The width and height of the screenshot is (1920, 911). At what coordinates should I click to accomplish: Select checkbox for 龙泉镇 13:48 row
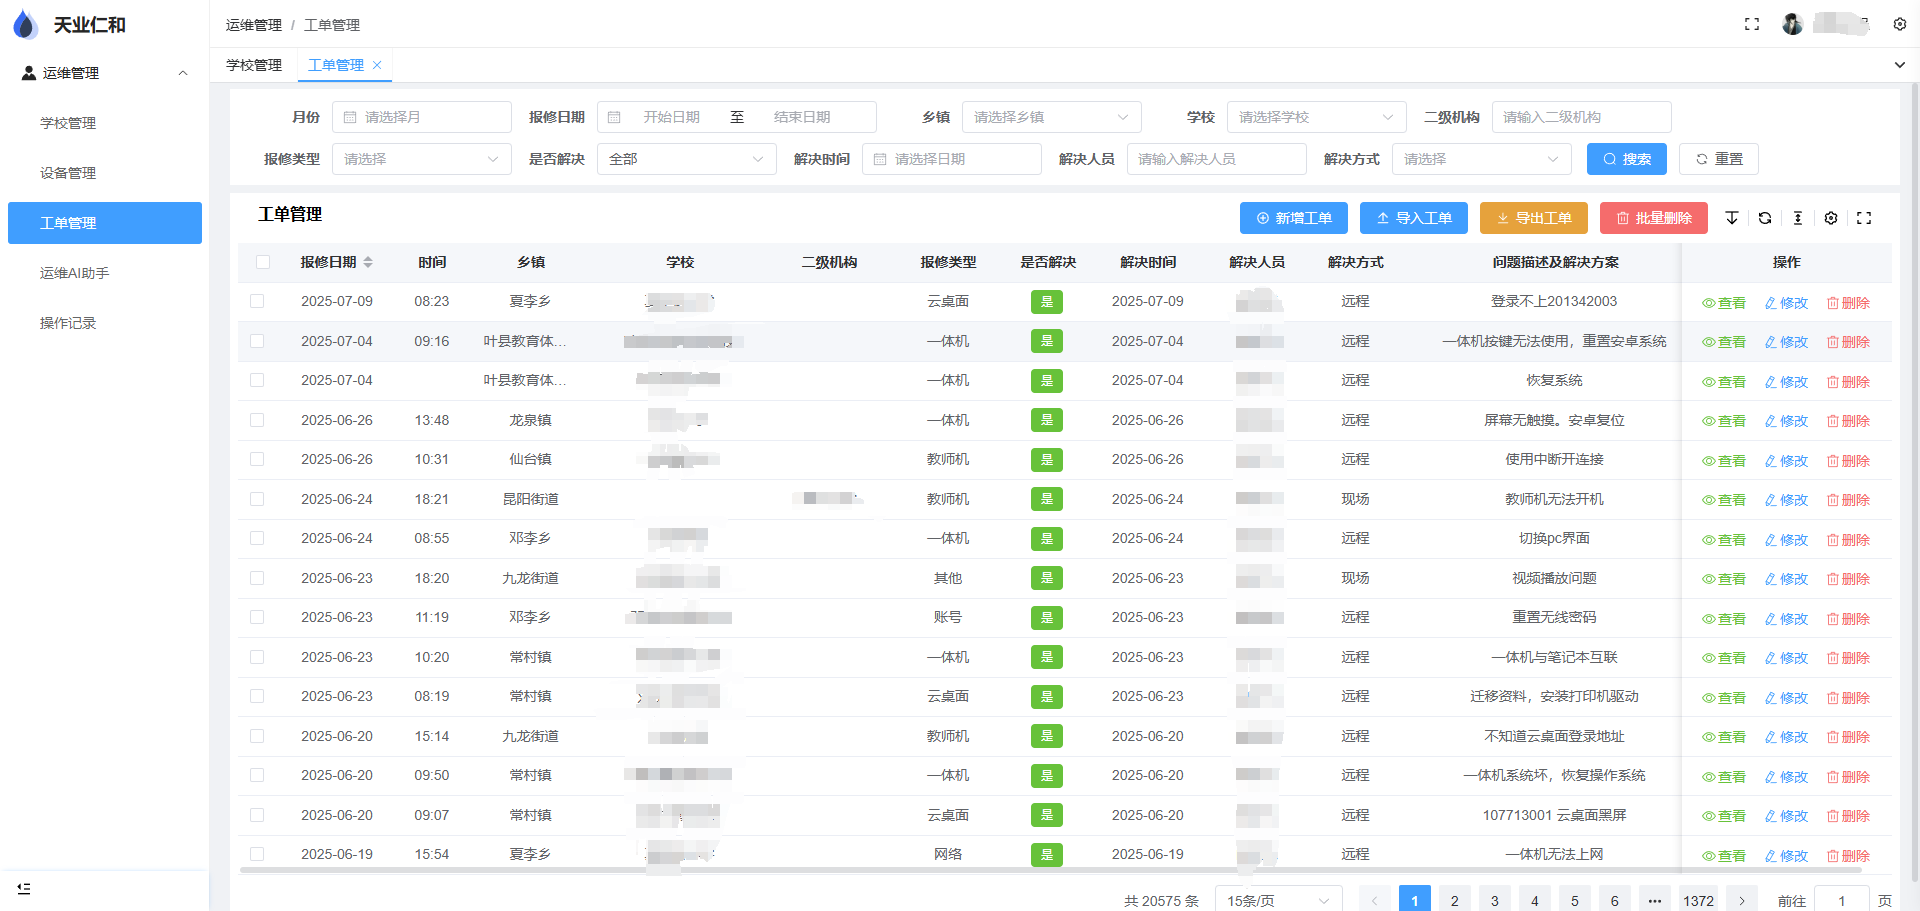[x=257, y=420]
